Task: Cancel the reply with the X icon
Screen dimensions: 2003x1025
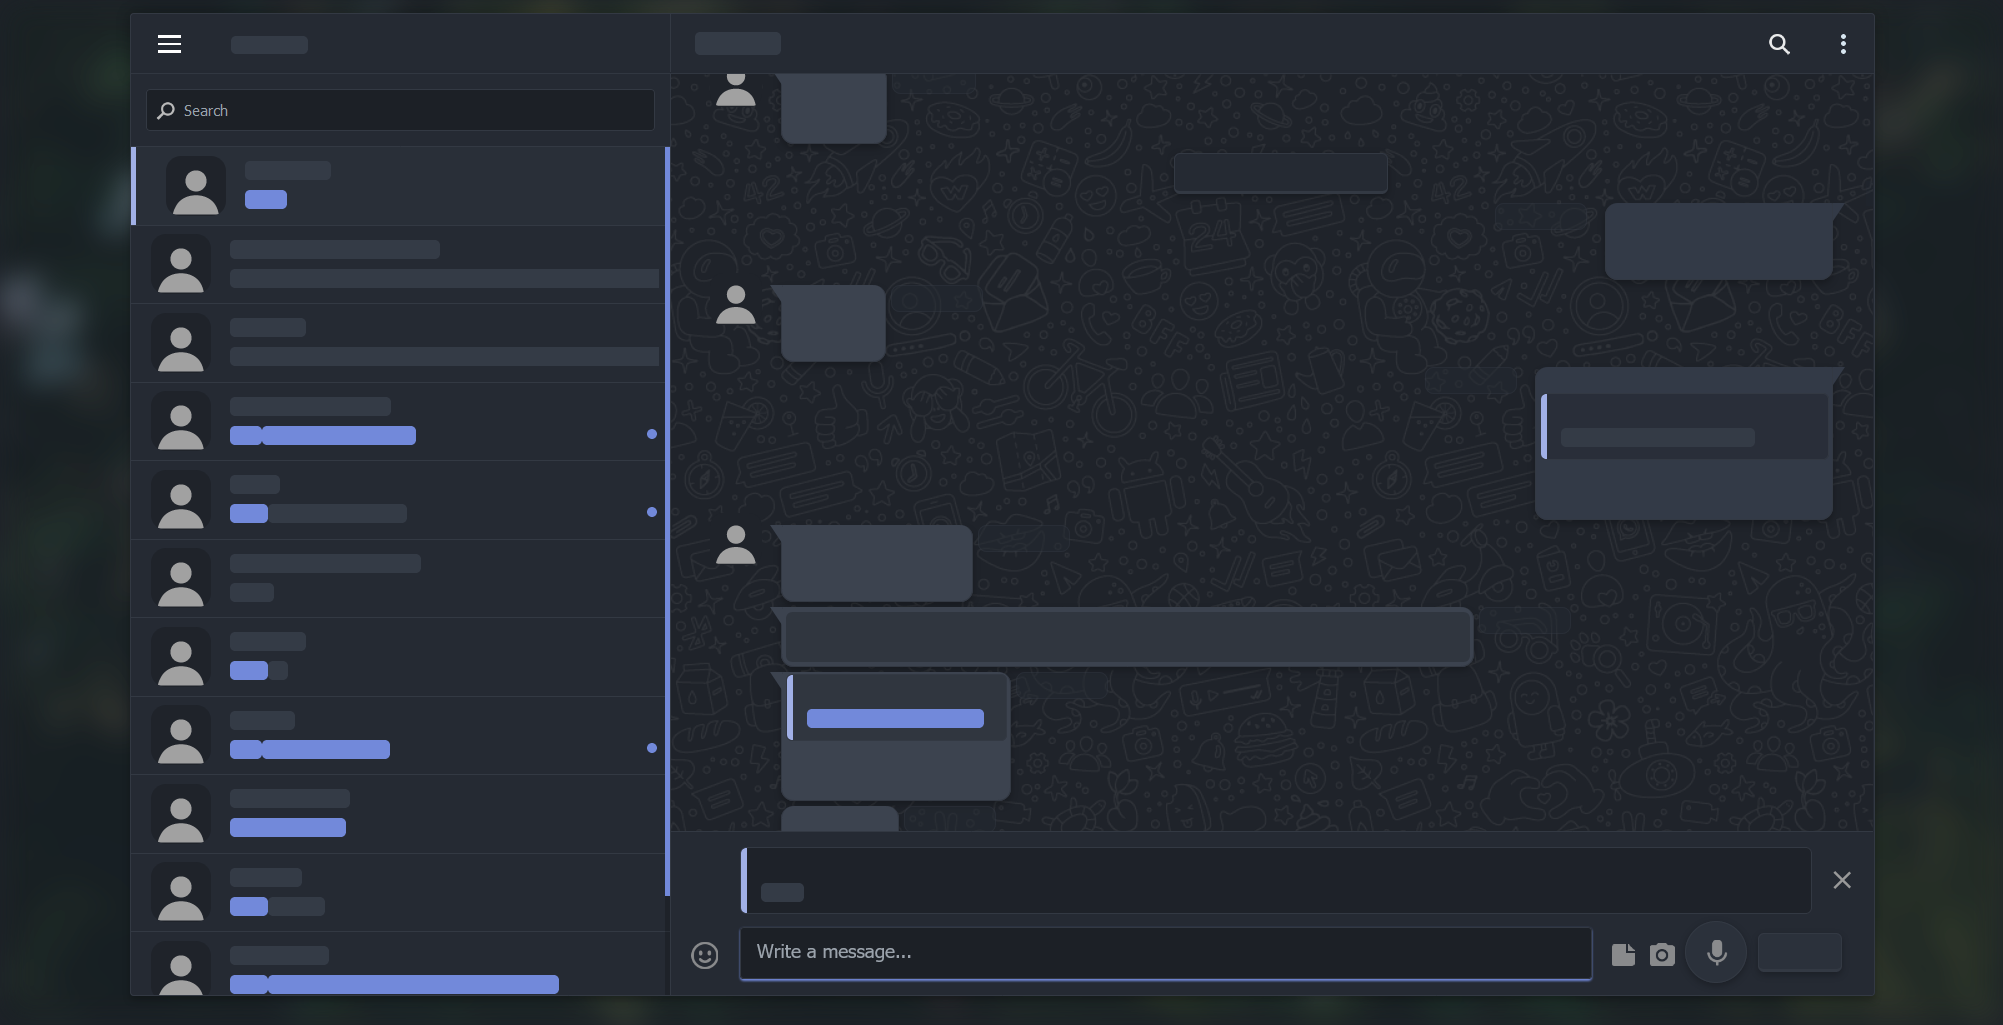Action: point(1841,880)
